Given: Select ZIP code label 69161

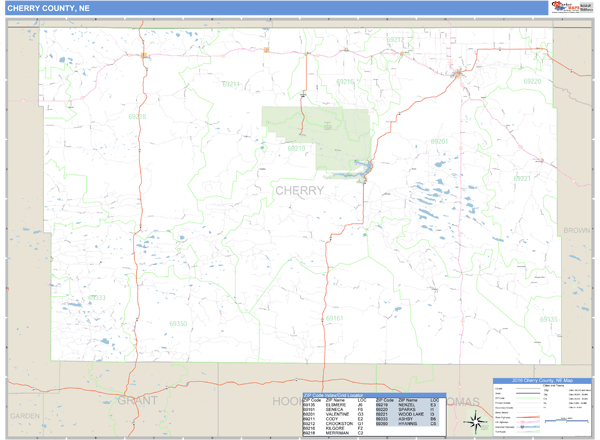Looking at the screenshot, I should click(335, 318).
